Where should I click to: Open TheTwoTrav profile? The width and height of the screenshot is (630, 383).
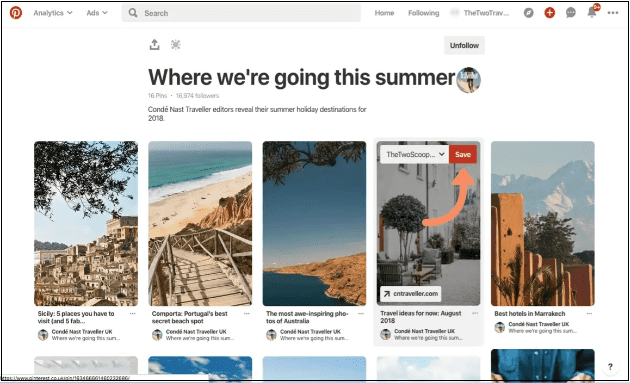click(x=480, y=13)
